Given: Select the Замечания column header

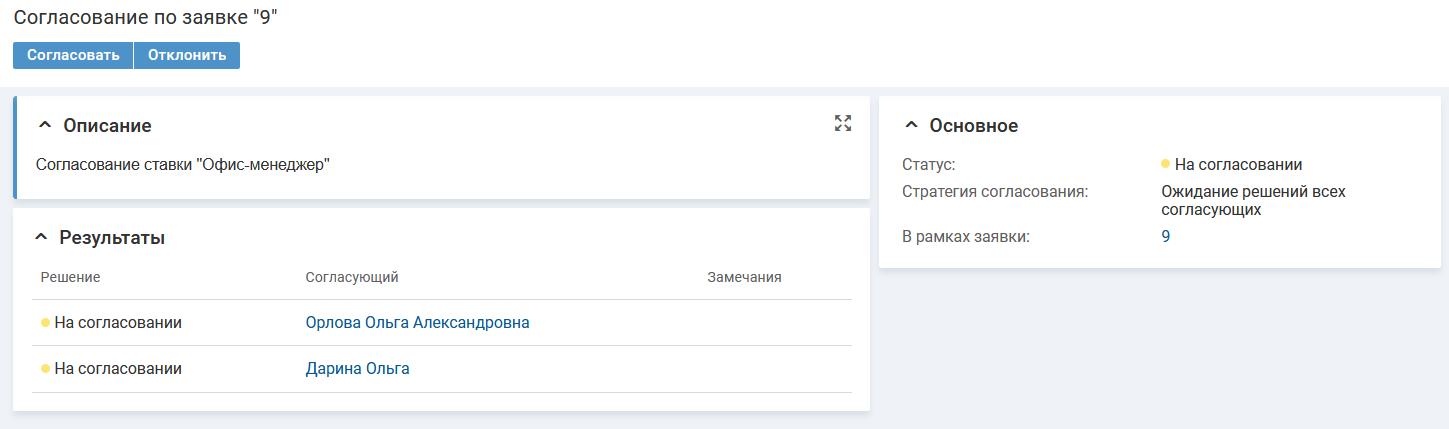Looking at the screenshot, I should [x=744, y=277].
